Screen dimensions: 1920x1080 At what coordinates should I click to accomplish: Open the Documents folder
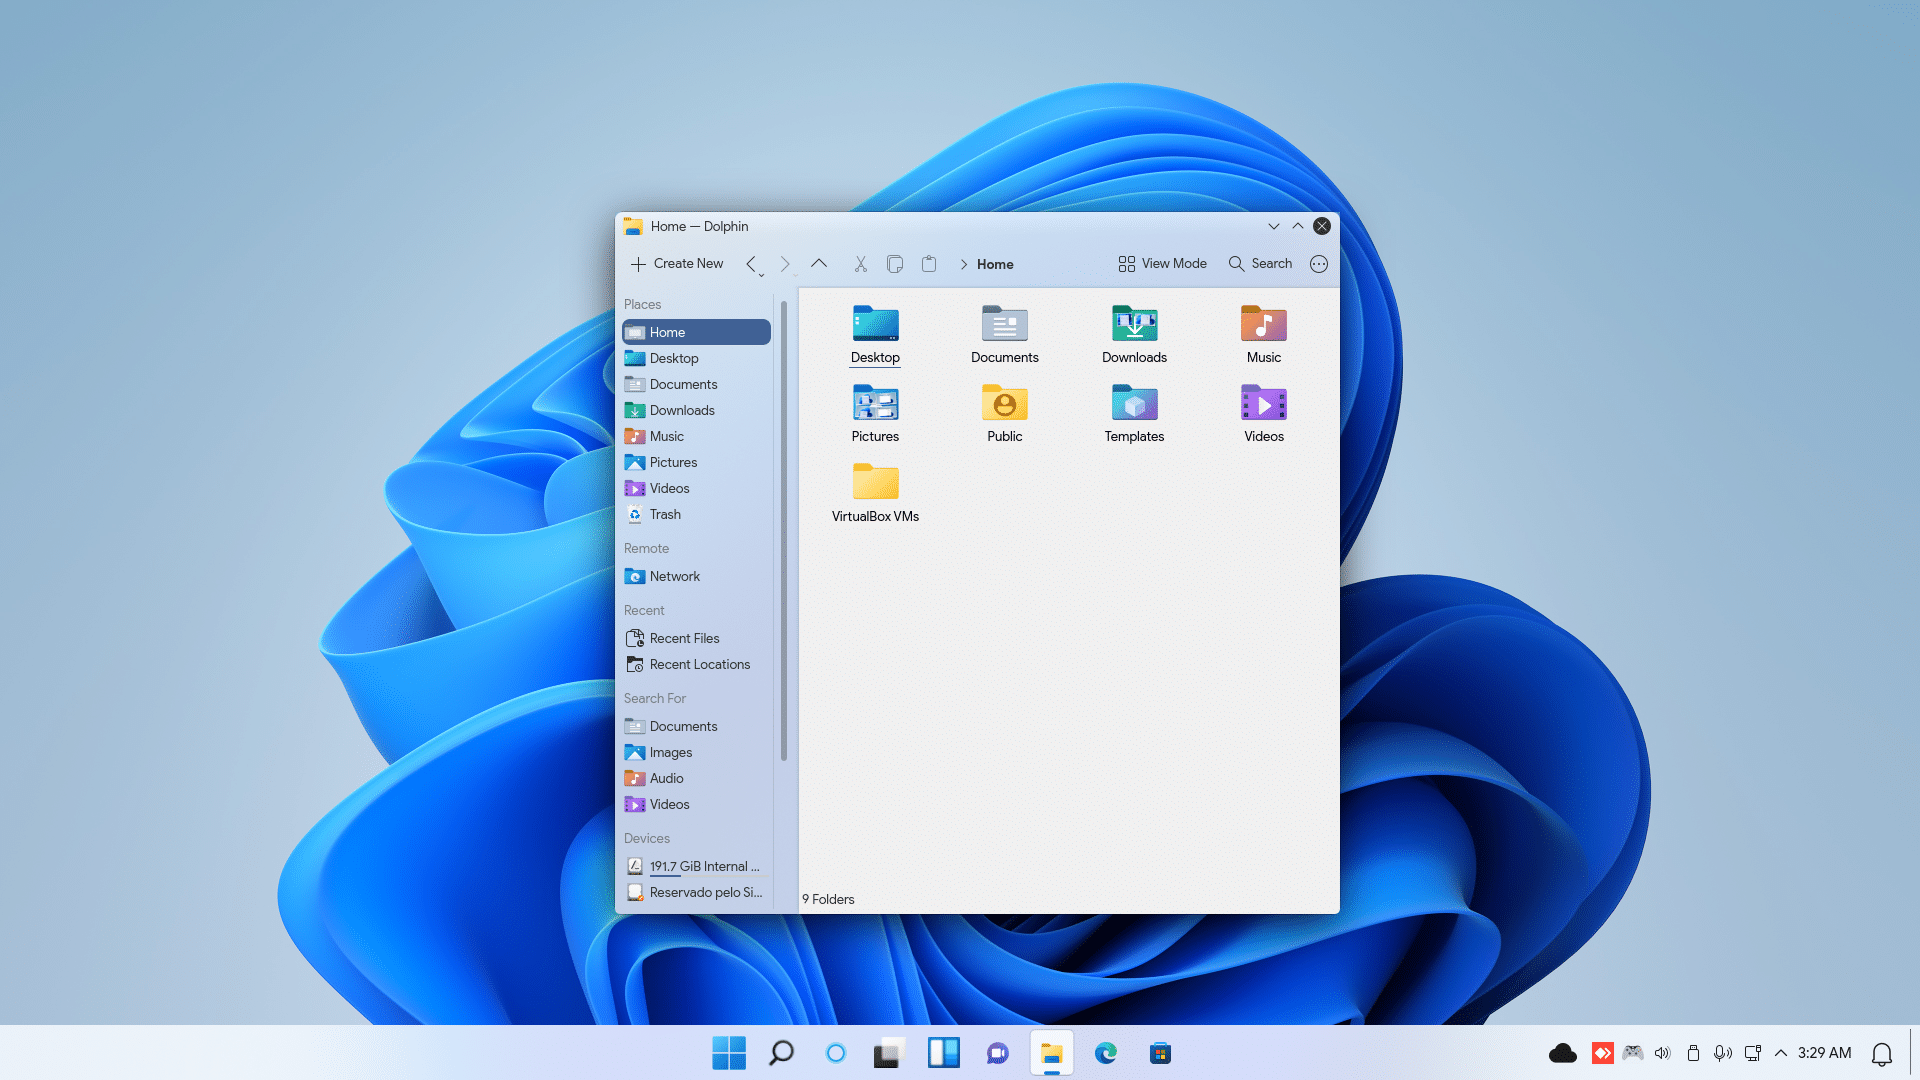tap(1004, 332)
